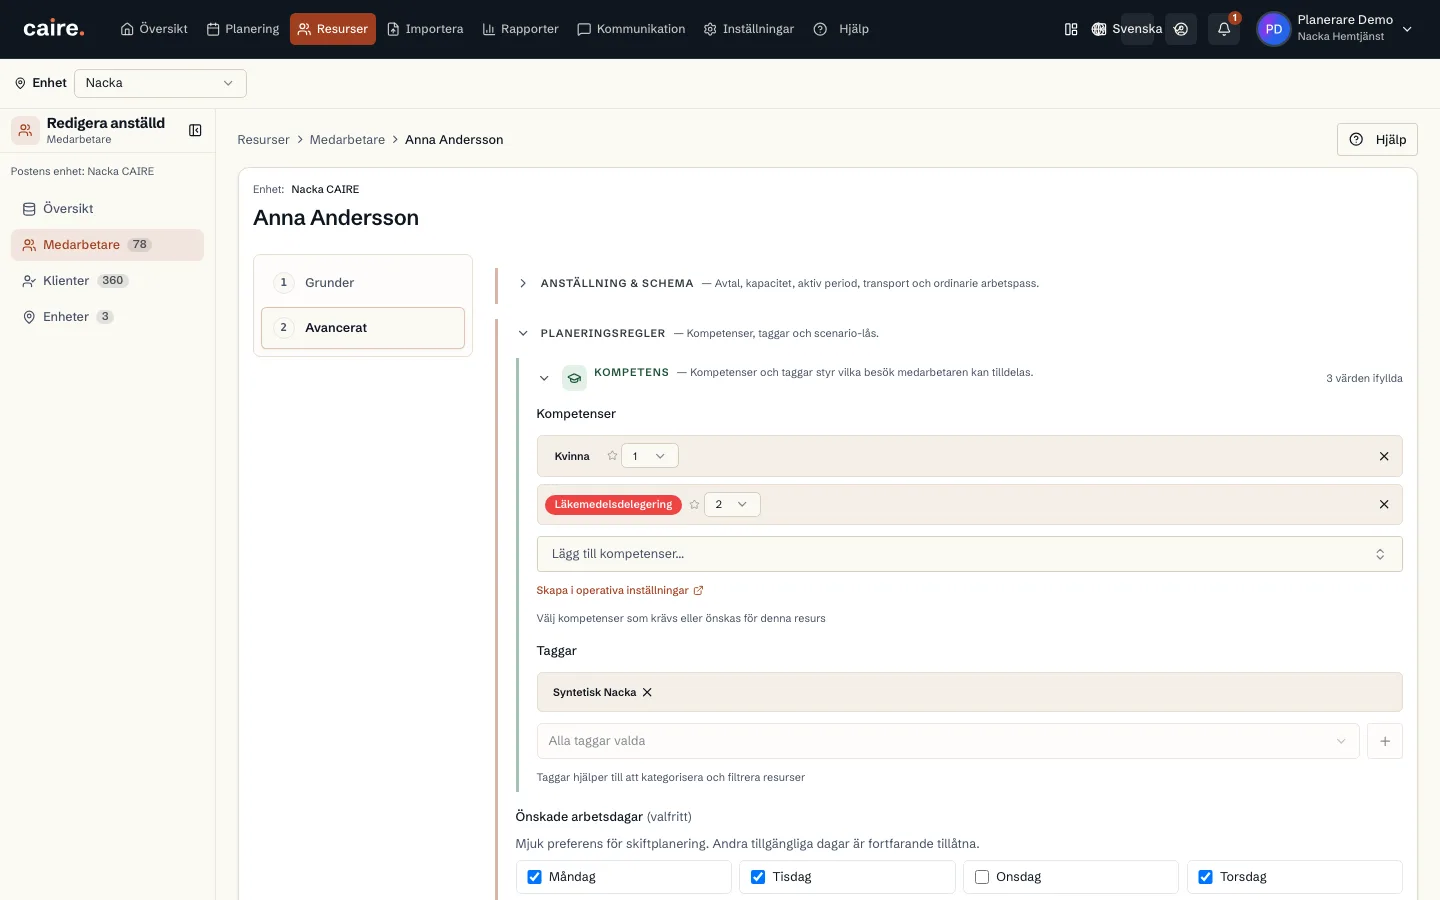Open sidebar Klienter item

coord(107,281)
